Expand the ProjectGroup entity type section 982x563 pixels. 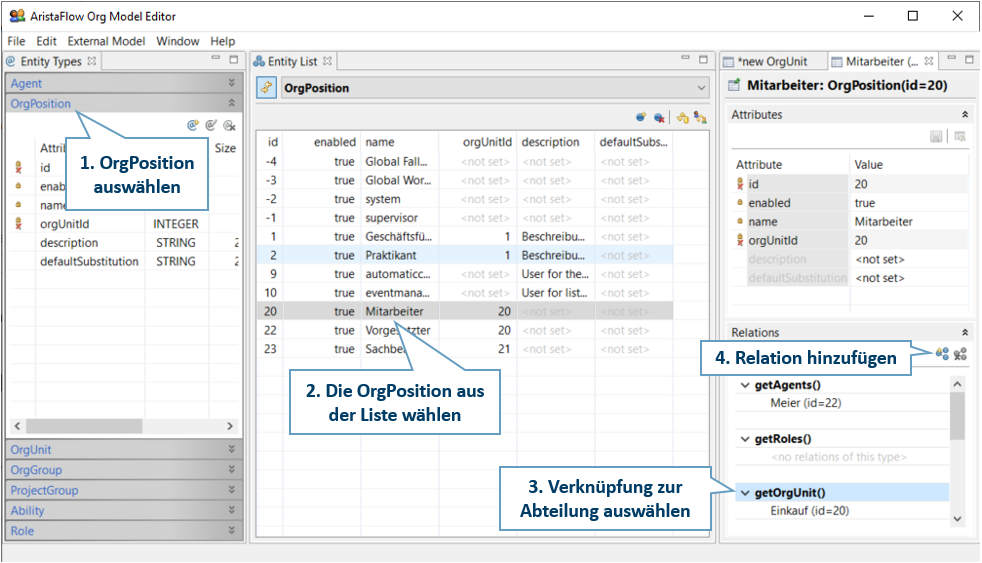232,490
